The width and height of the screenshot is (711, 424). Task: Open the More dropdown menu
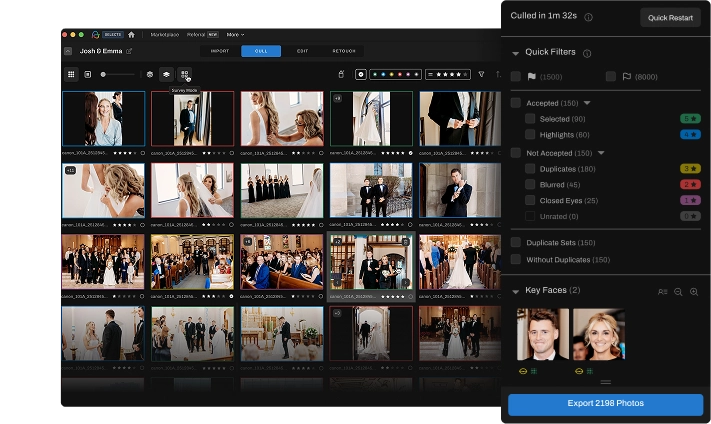click(x=235, y=34)
